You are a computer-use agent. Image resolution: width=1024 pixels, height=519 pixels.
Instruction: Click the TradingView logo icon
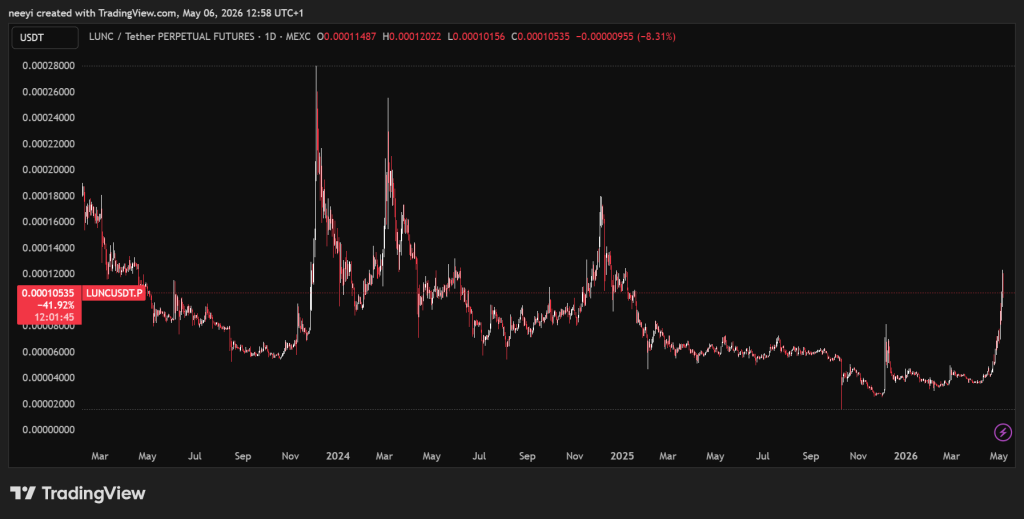pos(23,494)
